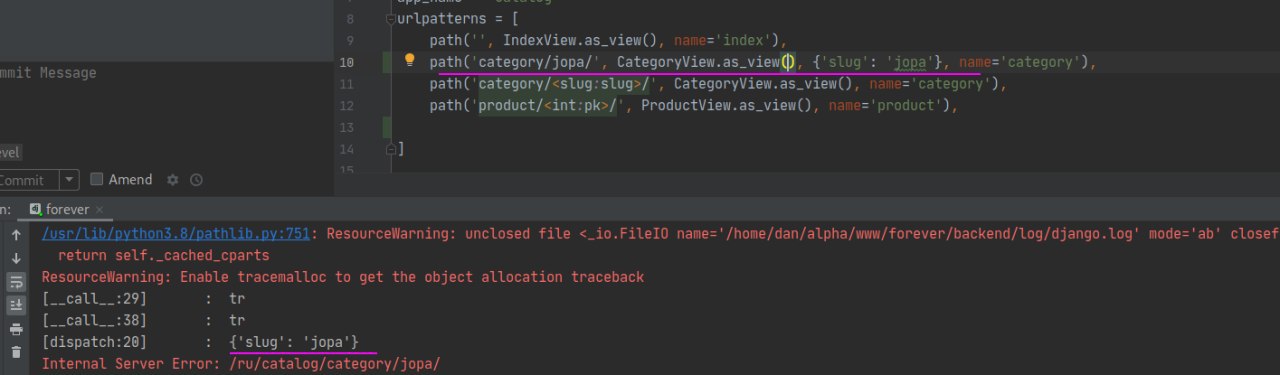Click {'slug': 'jopa'} output in console
Viewport: 1280px width, 375px height.
tap(293, 342)
